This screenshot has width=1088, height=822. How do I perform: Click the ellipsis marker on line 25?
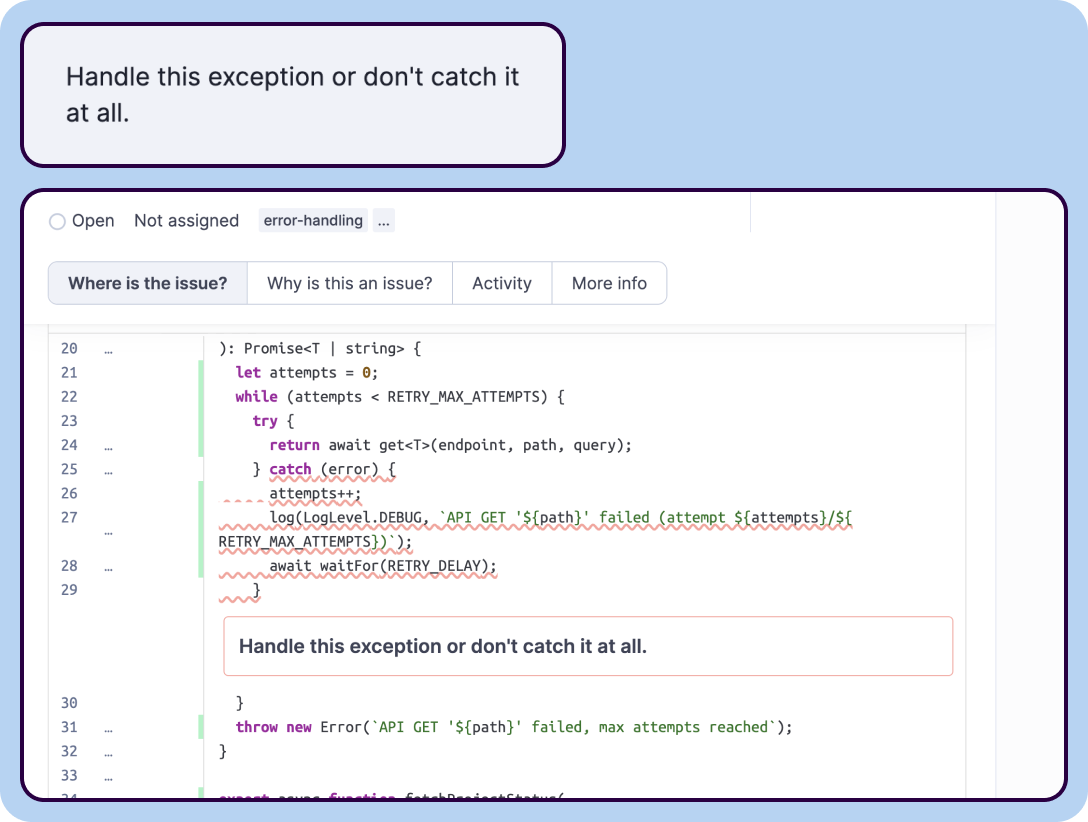(108, 469)
